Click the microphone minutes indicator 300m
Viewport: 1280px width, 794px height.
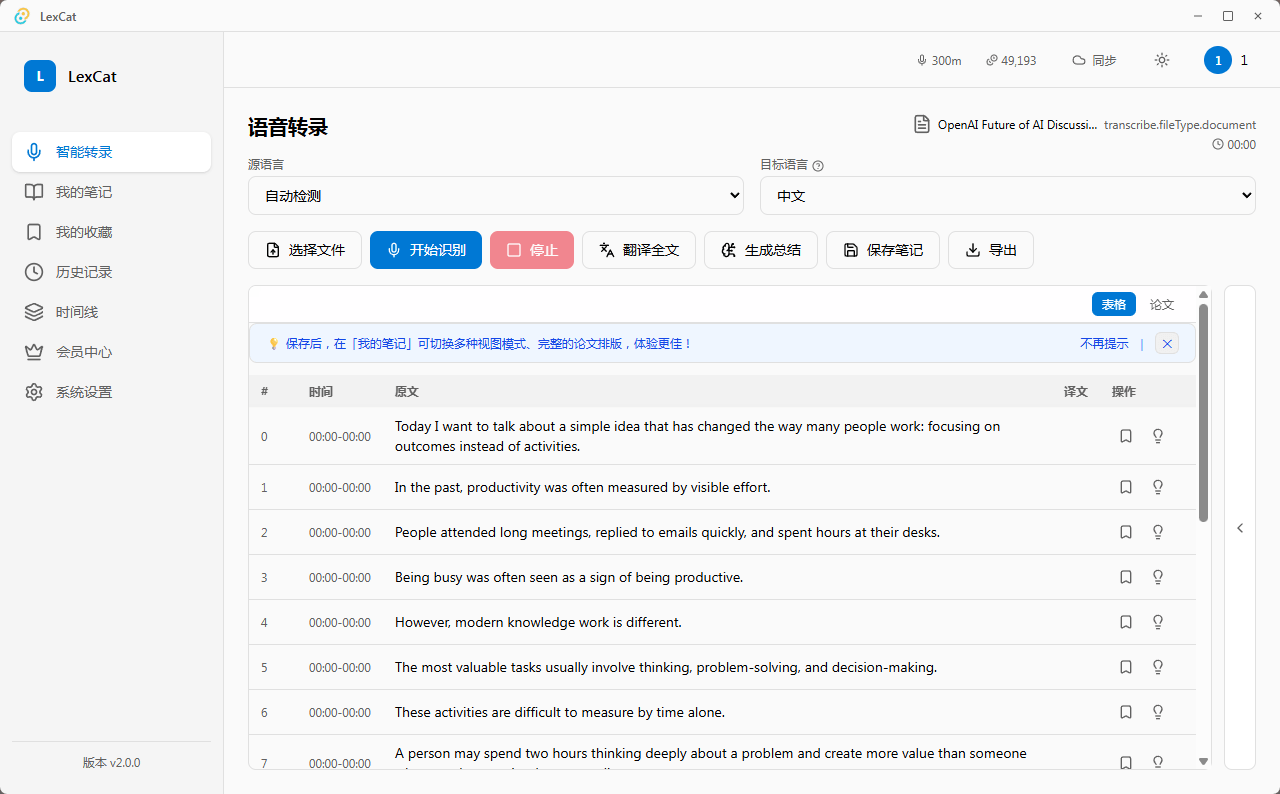[x=939, y=60]
